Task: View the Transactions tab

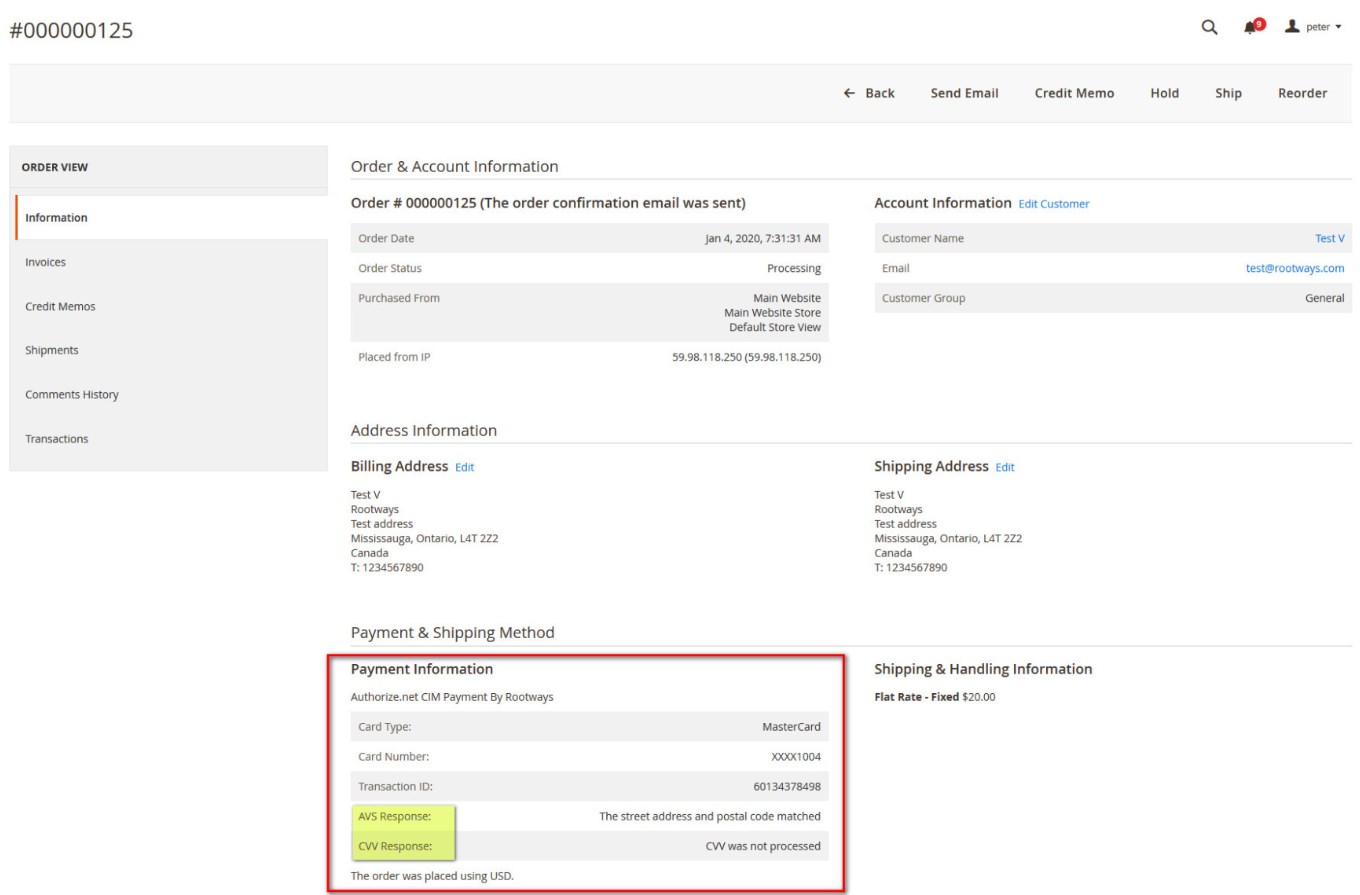Action: (56, 439)
